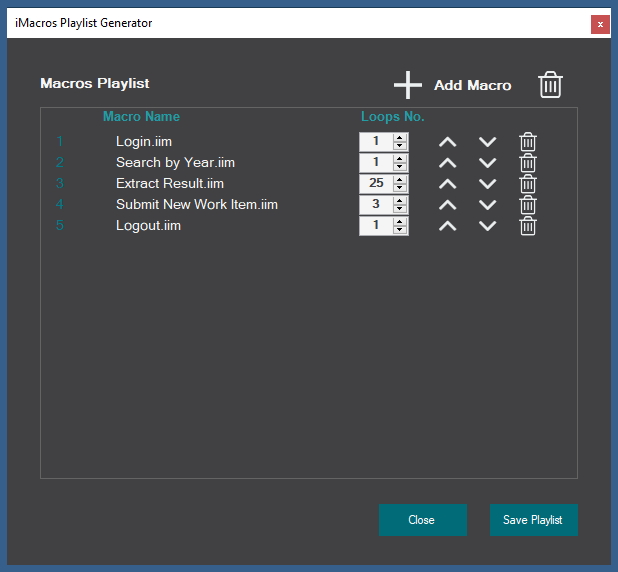This screenshot has height=572, width=618.
Task: Click the Macros Playlist heading
Action: coord(95,83)
